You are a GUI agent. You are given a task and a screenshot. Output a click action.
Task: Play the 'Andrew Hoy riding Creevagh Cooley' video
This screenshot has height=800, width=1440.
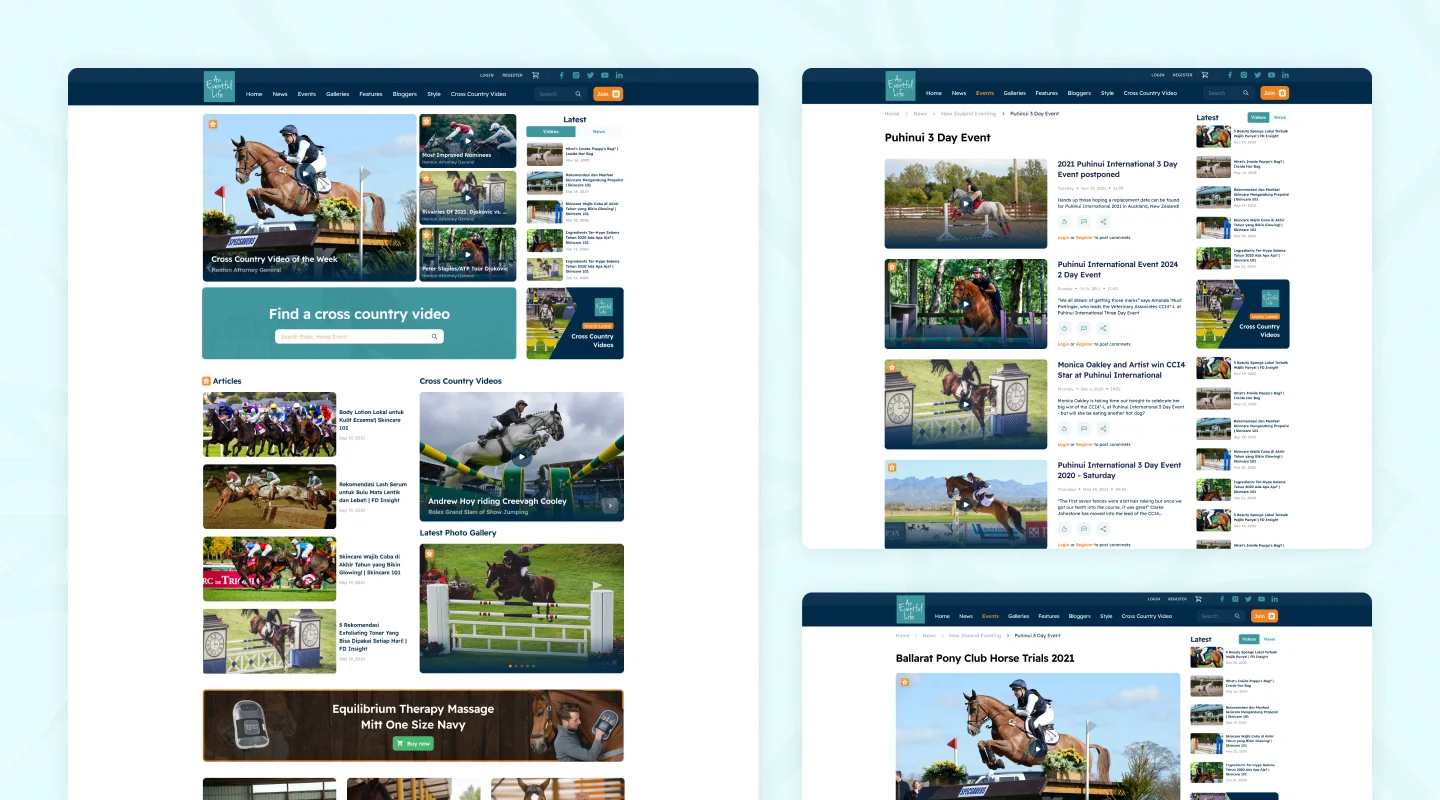pyautogui.click(x=521, y=457)
